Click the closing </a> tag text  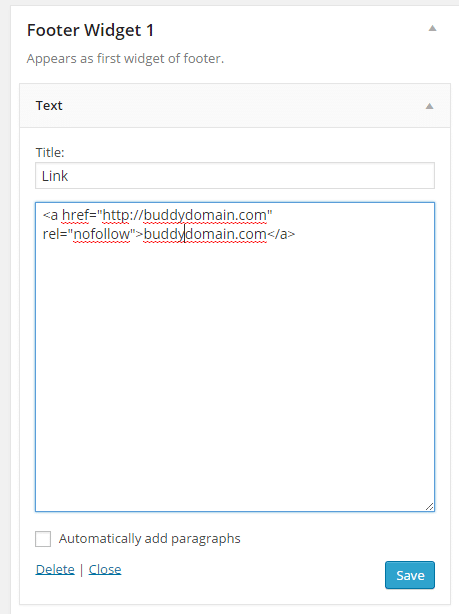click(x=281, y=234)
